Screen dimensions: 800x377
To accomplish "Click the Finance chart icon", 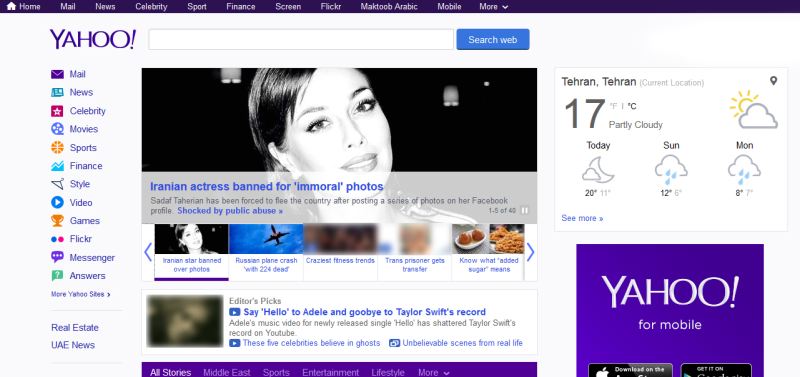I will (x=57, y=166).
